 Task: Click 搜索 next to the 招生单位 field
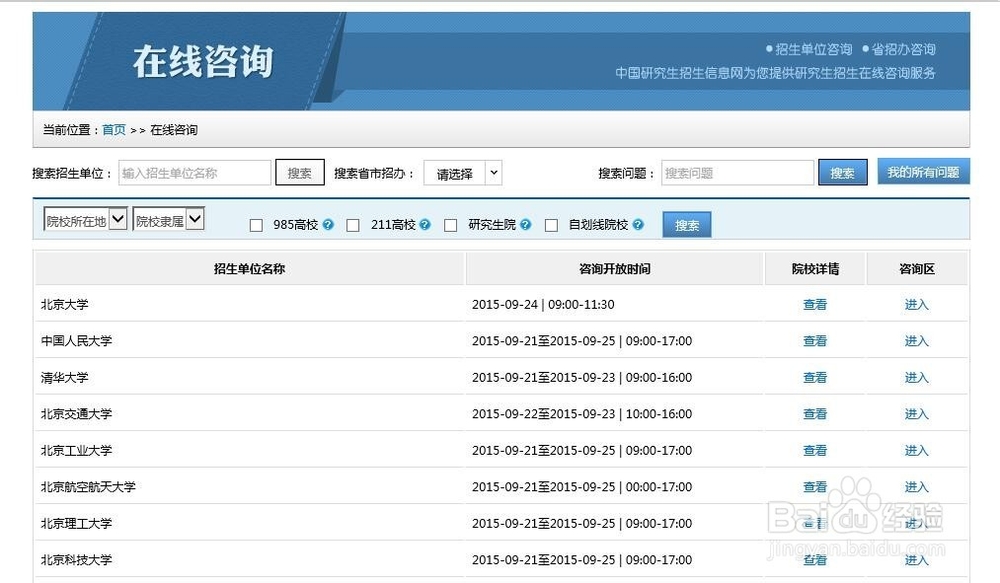[300, 173]
